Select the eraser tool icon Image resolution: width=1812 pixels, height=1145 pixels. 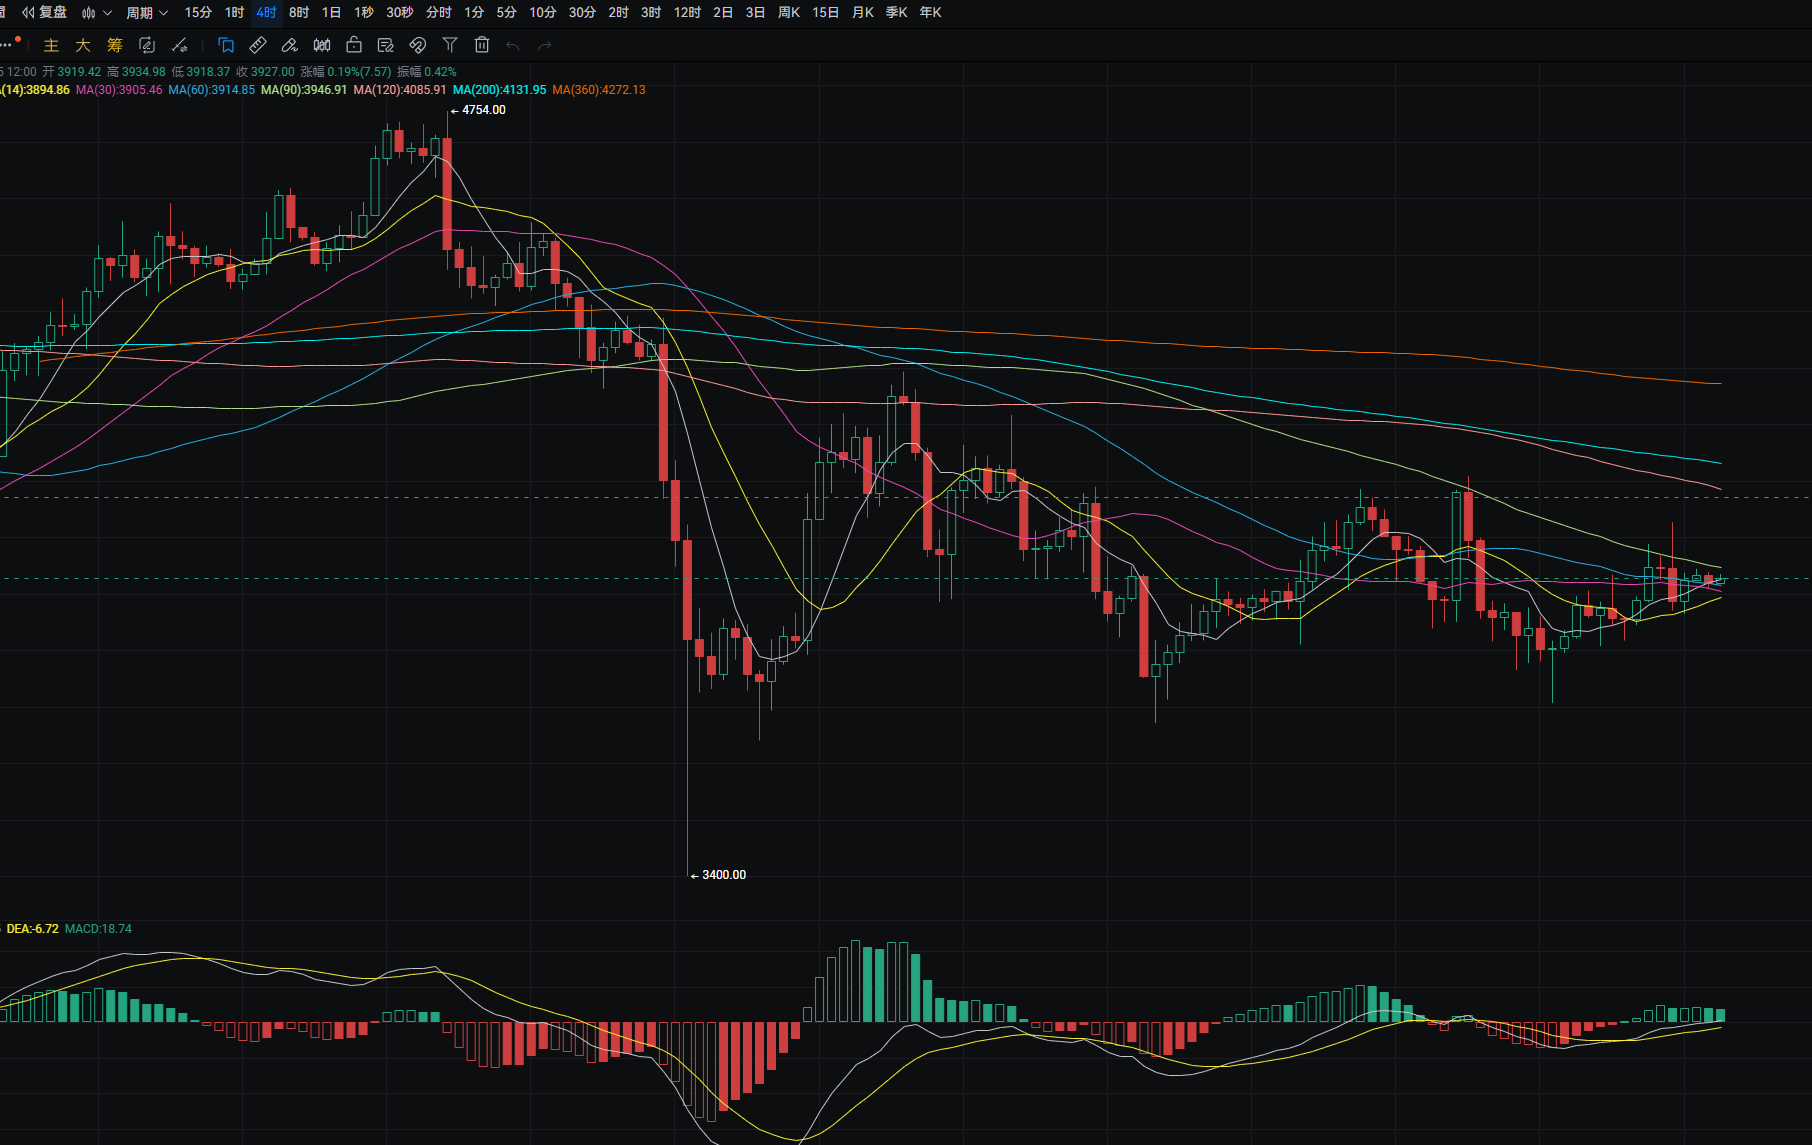(290, 45)
